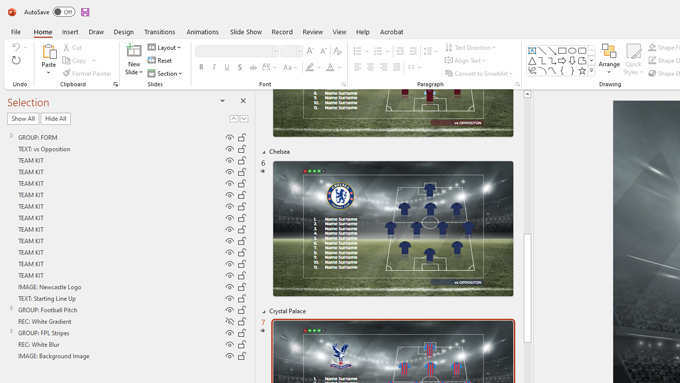Insert a Text Box shape
This screenshot has height=383, width=680.
[532, 51]
